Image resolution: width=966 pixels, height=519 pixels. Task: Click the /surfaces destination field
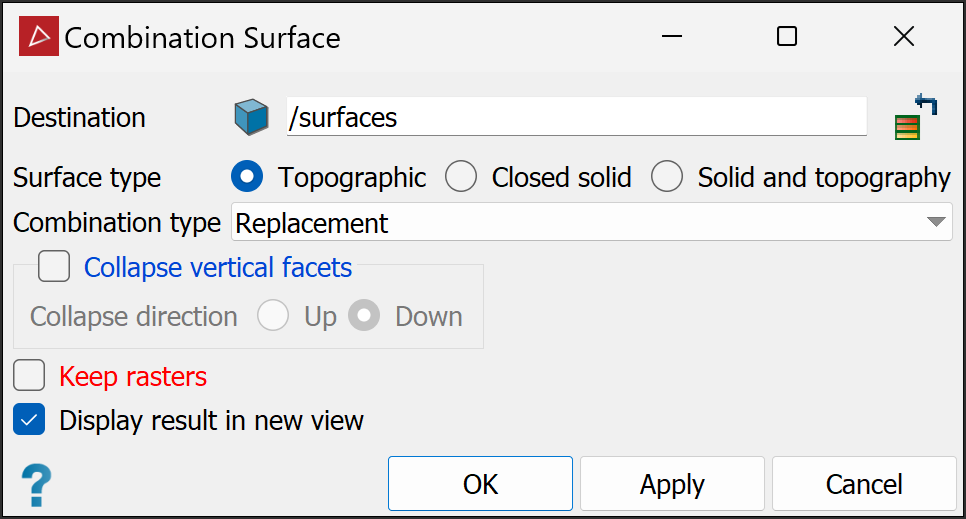point(577,116)
